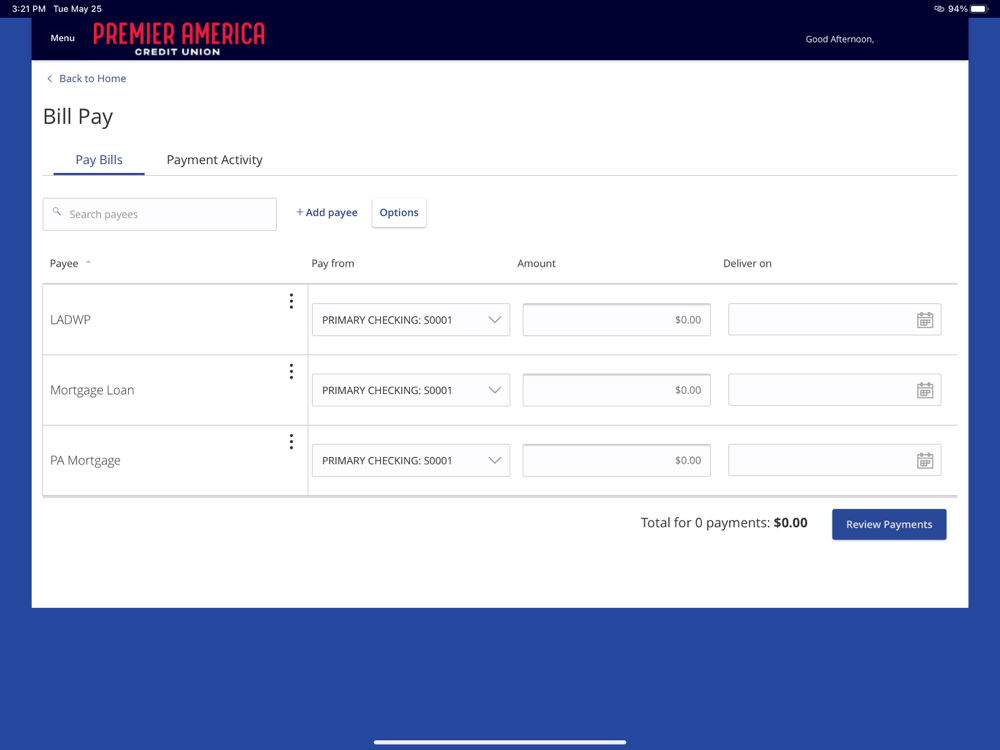Open the Options button

[x=399, y=212]
